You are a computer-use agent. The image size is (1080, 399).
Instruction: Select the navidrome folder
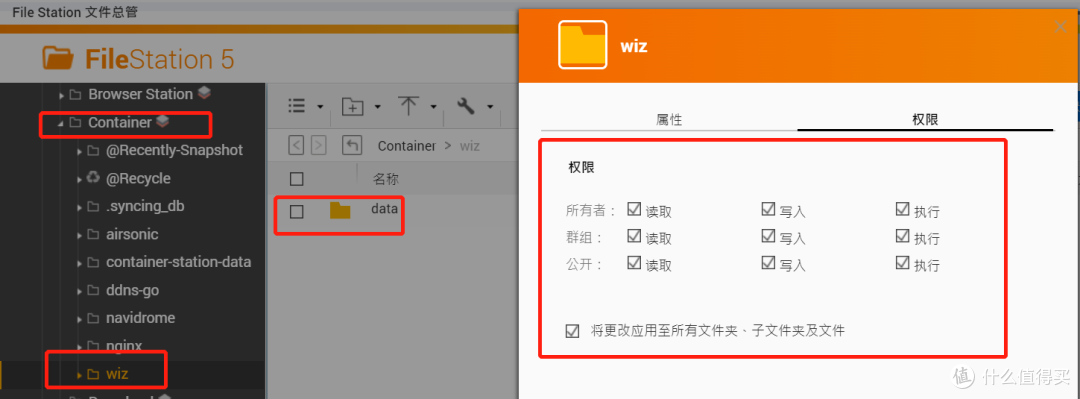pyautogui.click(x=141, y=318)
